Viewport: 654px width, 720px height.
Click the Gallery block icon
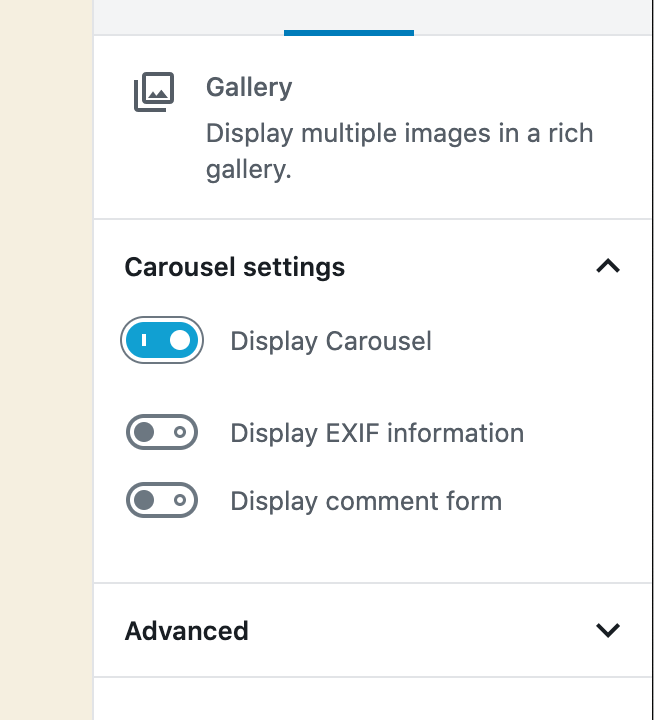coord(154,91)
